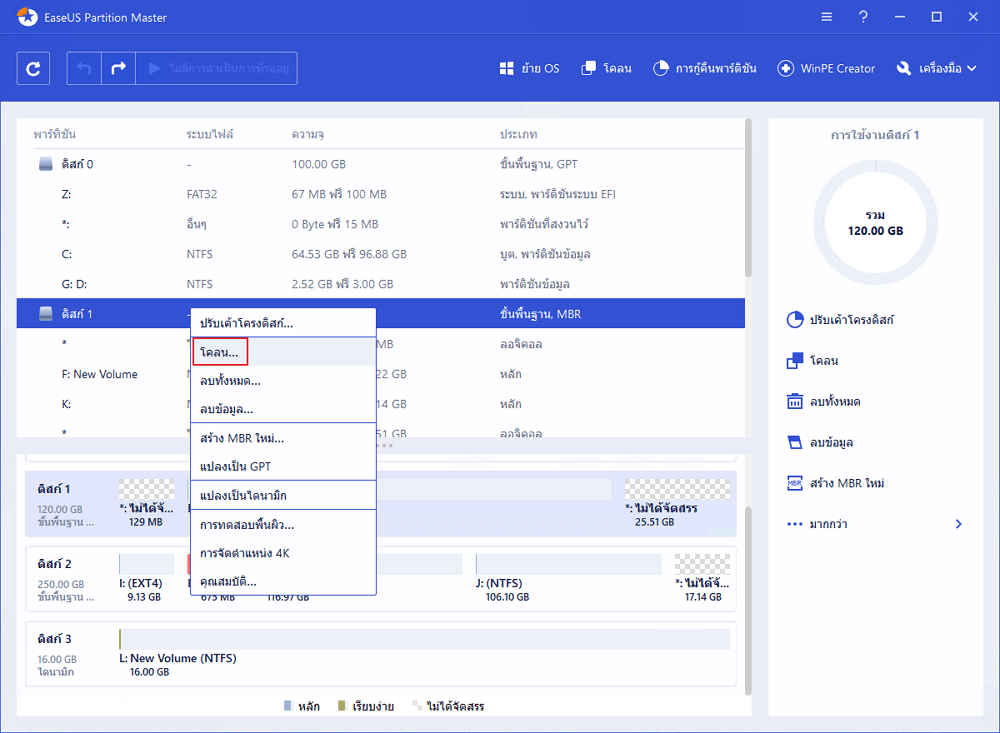1000x733 pixels.
Task: Click the 120.00 GB disk usage donut chart
Action: coord(876,223)
